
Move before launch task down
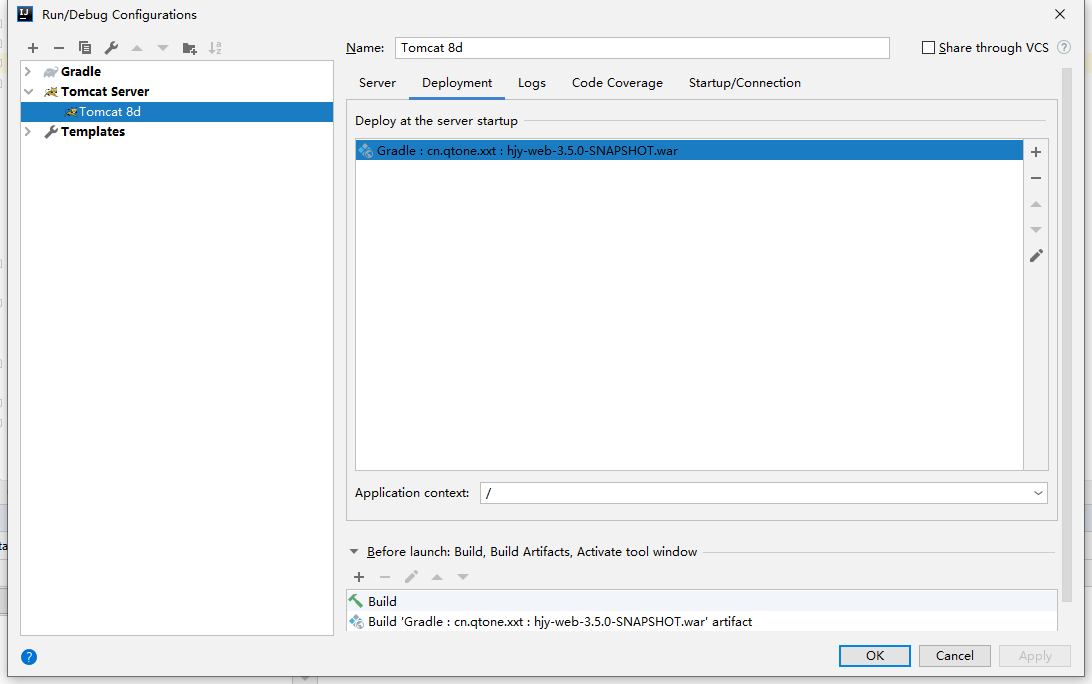[463, 577]
